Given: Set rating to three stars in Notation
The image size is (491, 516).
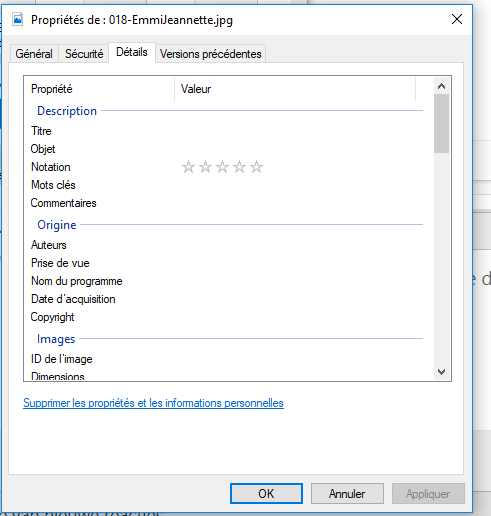Looking at the screenshot, I should 222,167.
